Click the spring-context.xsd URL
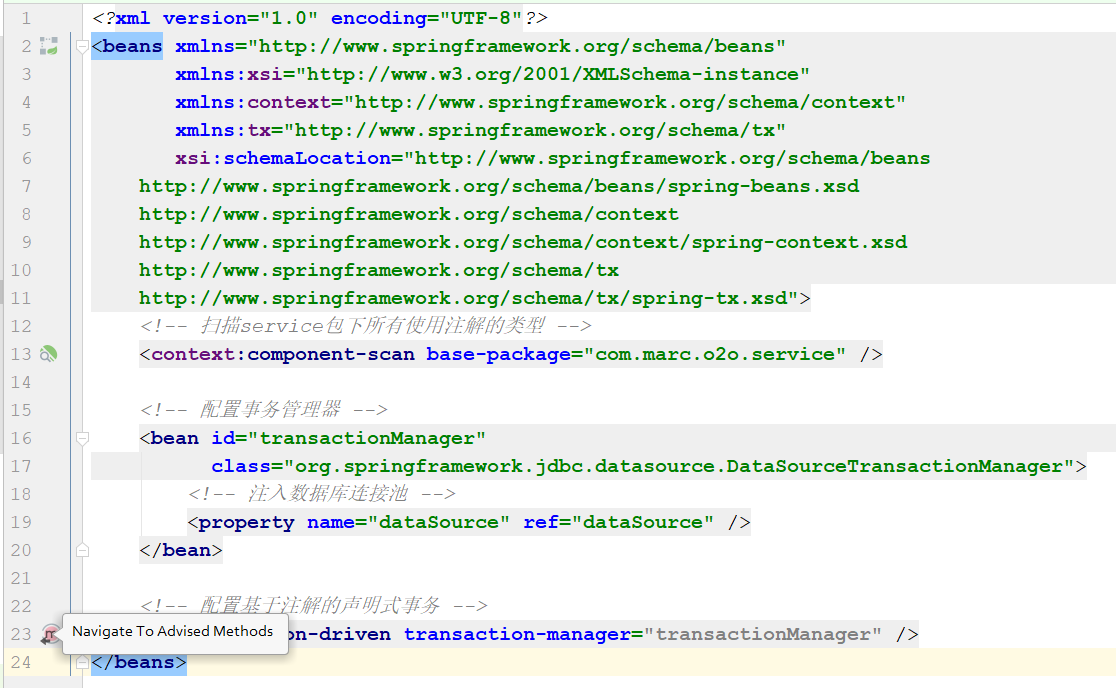 point(523,243)
